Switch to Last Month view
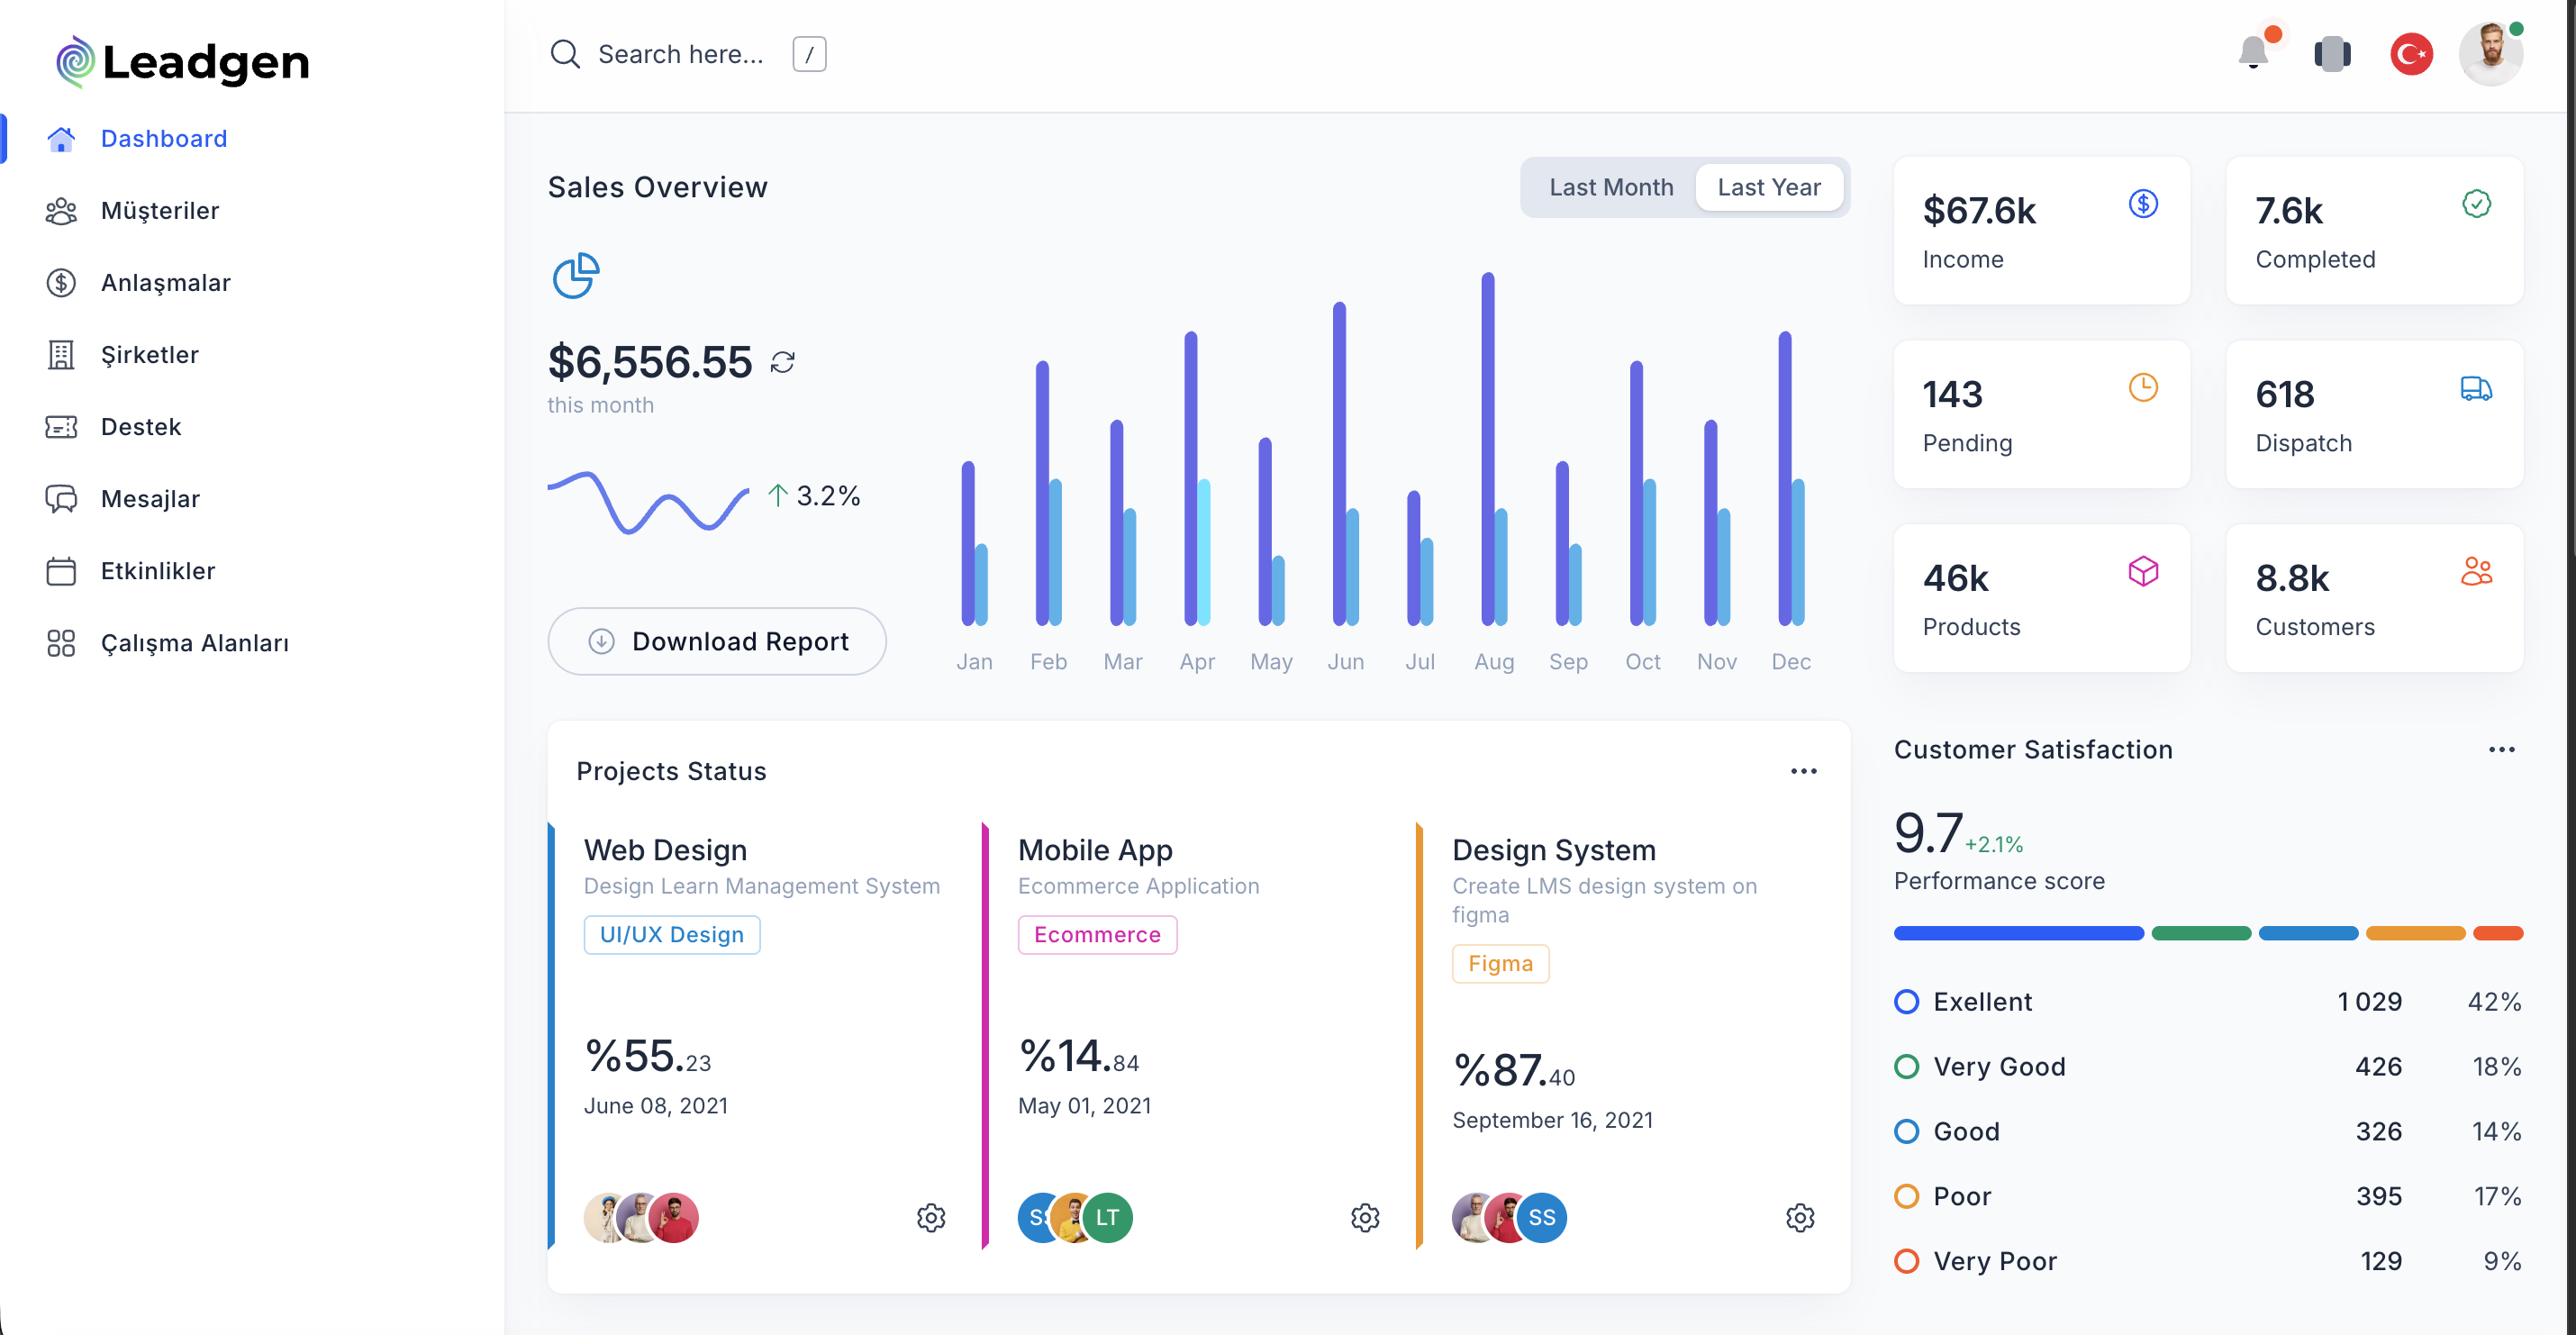The image size is (2576, 1335). coord(1610,187)
